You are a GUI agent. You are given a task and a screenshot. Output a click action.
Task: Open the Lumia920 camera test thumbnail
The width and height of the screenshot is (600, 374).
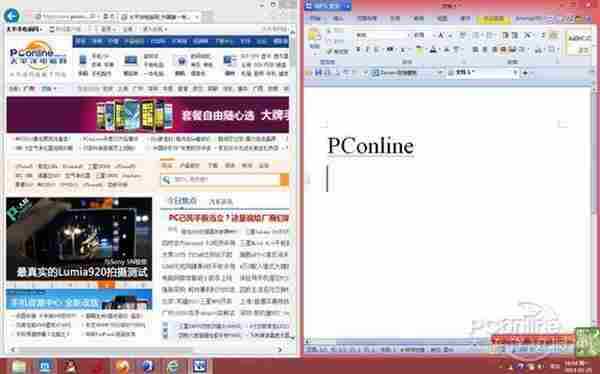(79, 239)
